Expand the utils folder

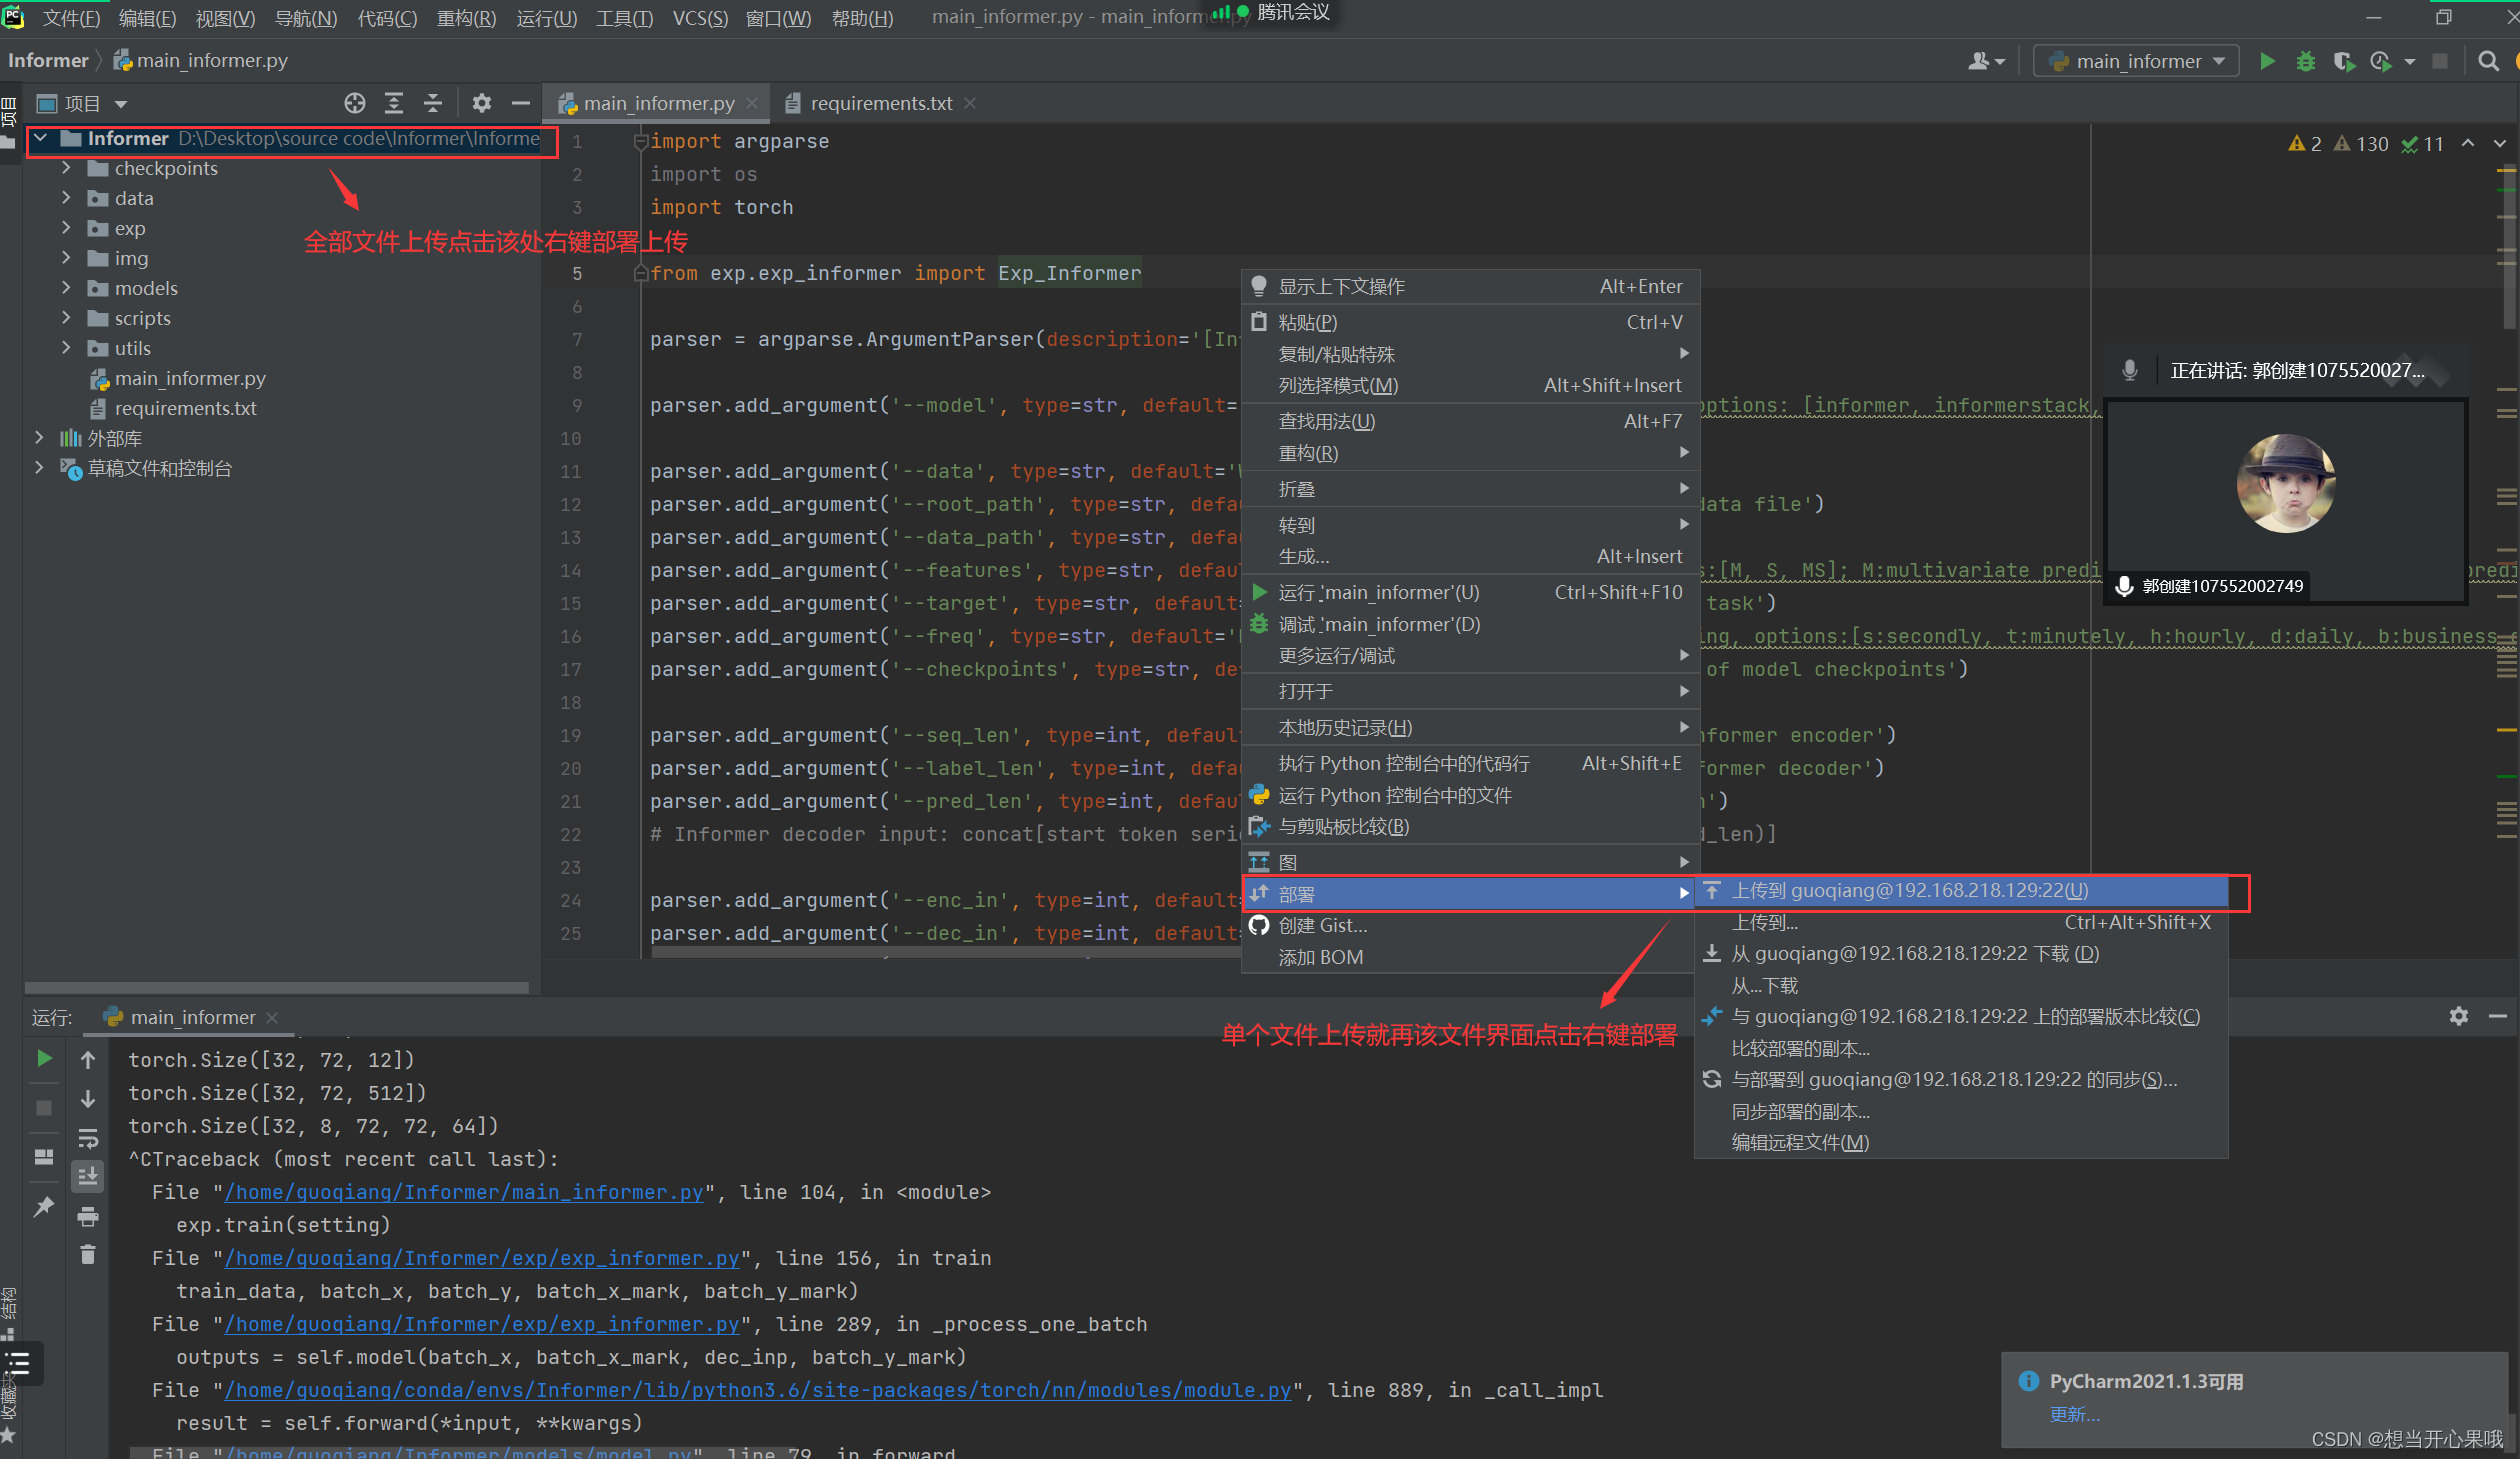pos(66,348)
